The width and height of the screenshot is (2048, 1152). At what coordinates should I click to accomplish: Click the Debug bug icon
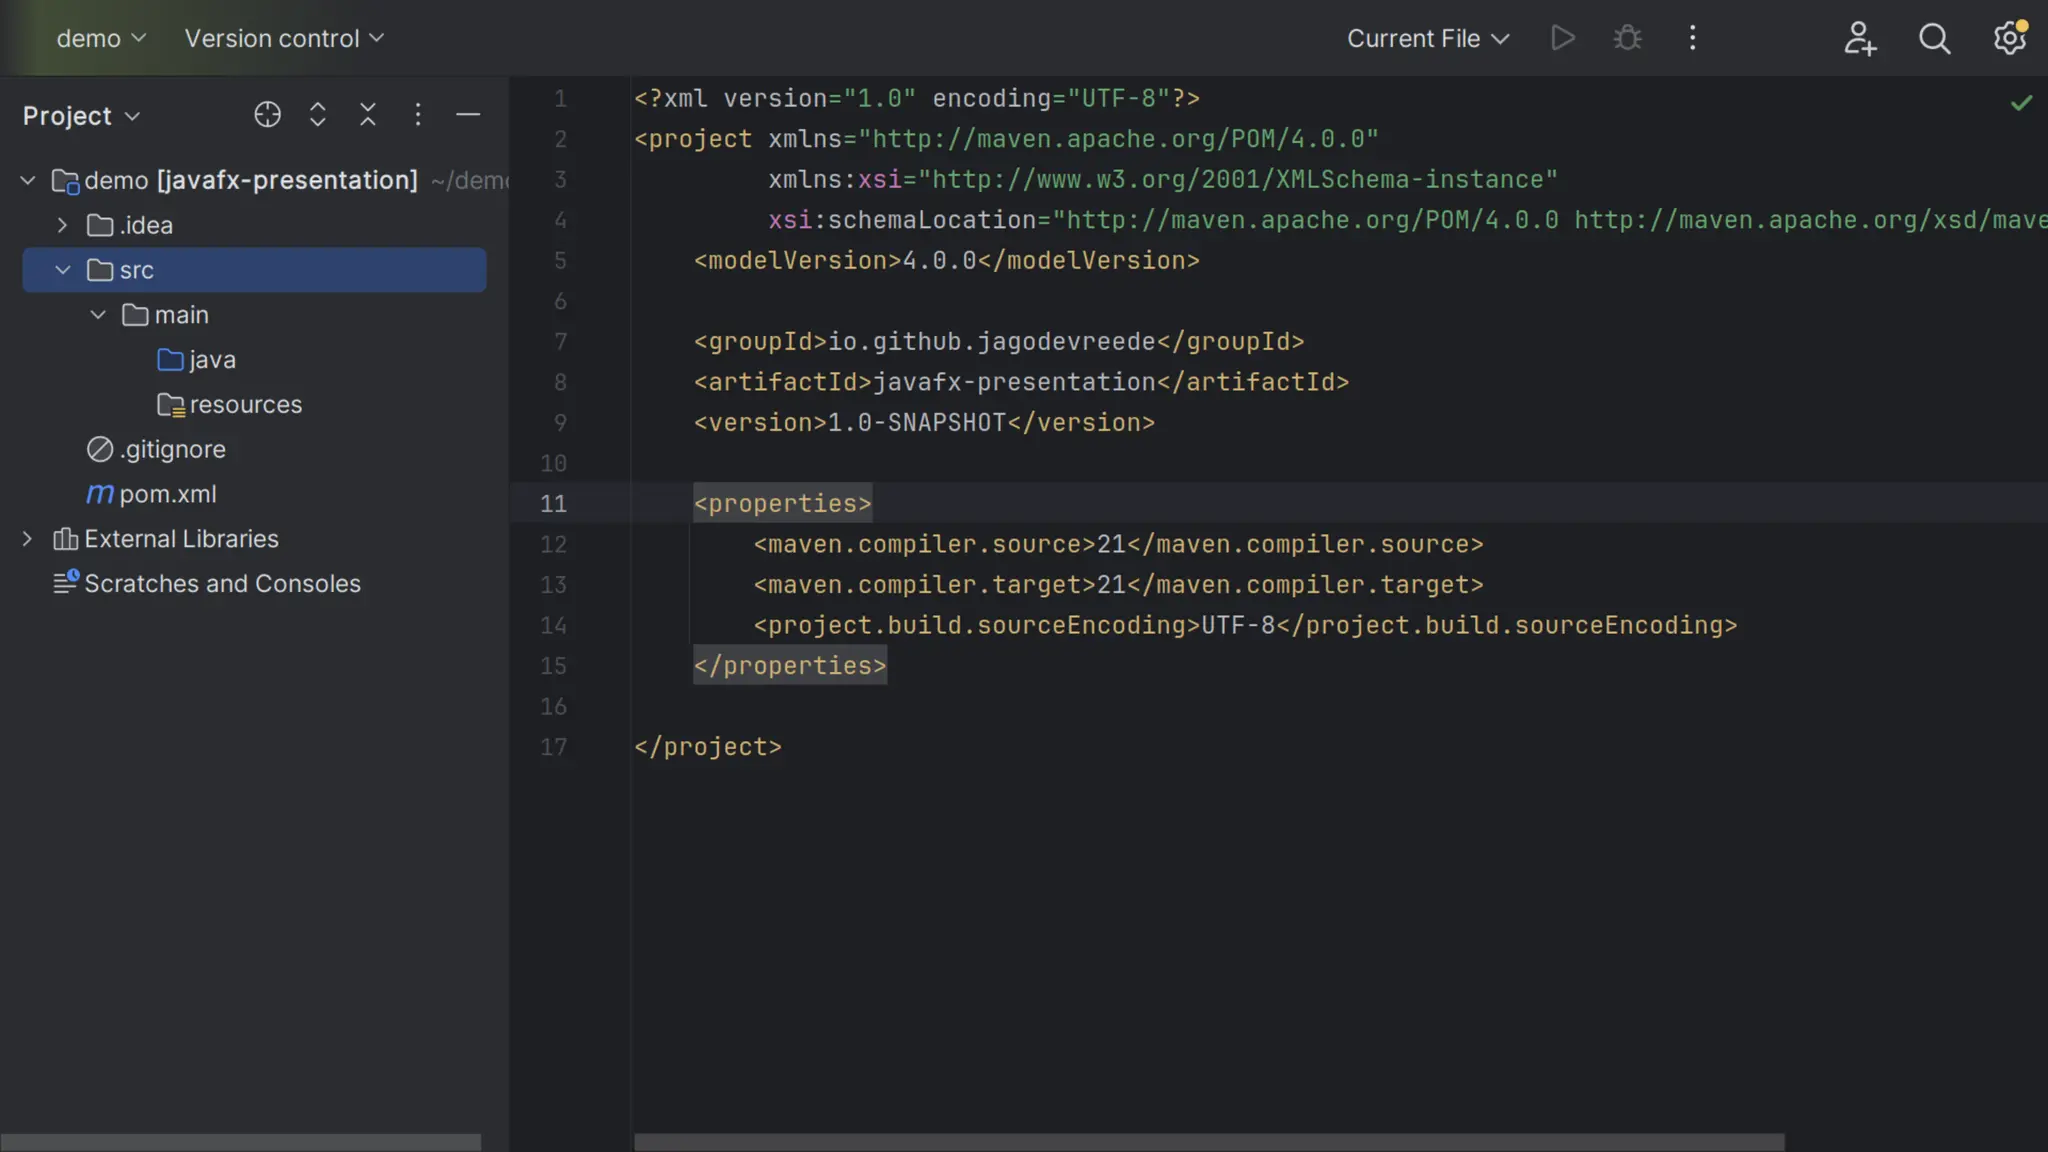tap(1627, 38)
